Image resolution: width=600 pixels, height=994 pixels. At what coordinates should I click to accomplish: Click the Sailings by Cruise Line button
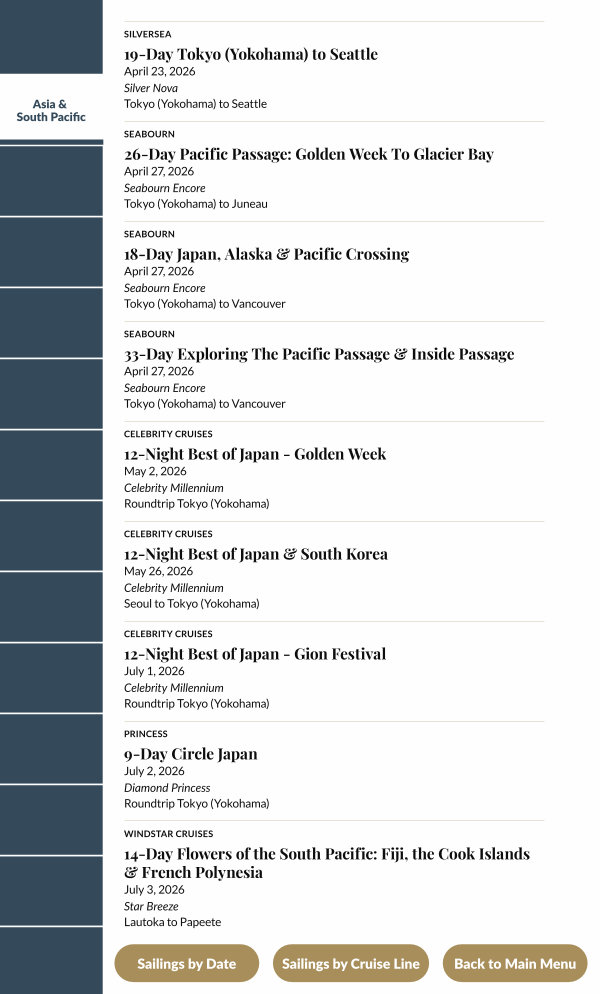click(x=350, y=964)
